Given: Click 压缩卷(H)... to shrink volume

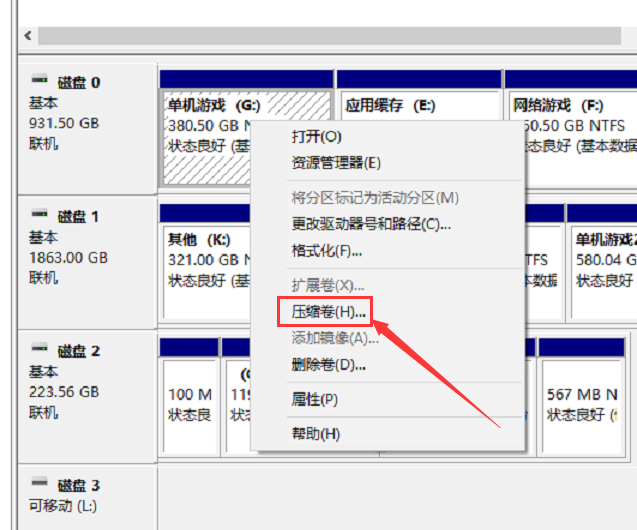Looking at the screenshot, I should pos(328,312).
